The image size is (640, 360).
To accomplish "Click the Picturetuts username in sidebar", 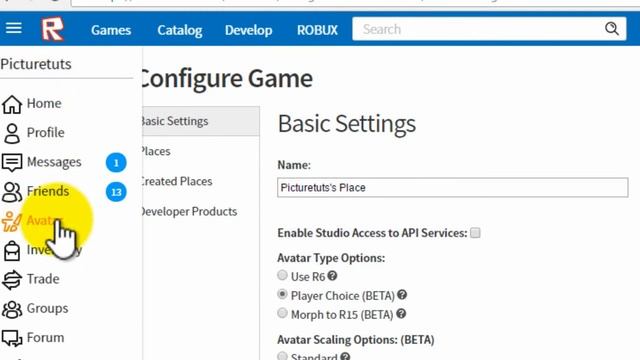I will coord(36,64).
